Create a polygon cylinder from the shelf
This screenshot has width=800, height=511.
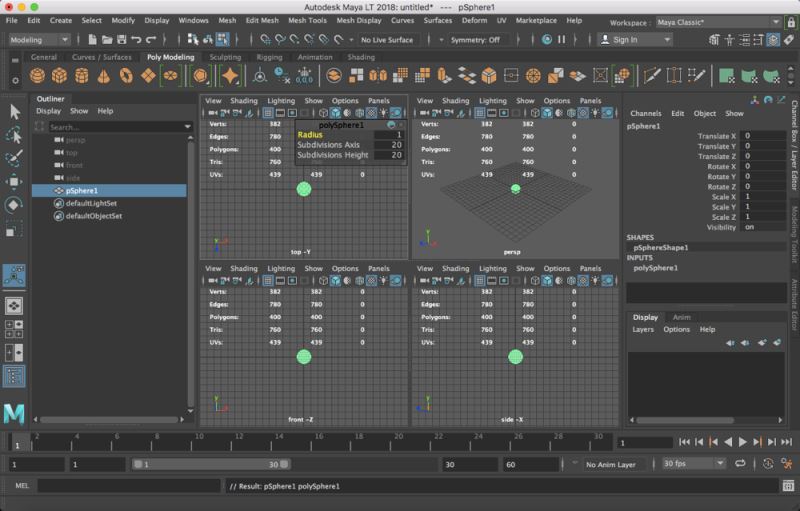pyautogui.click(x=82, y=76)
